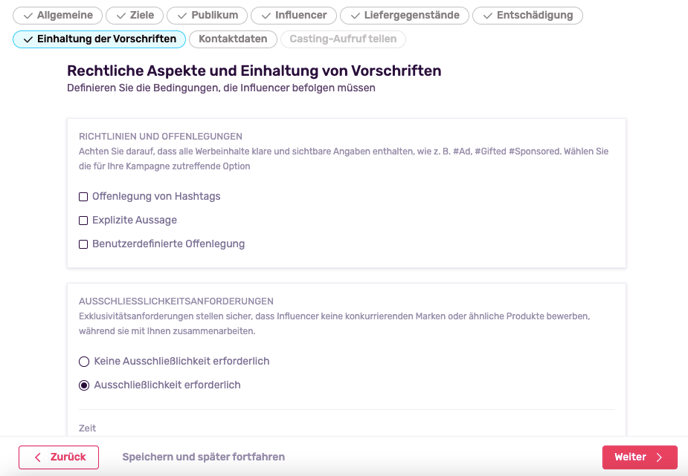Click the left chevron icon in Zurück button
The height and width of the screenshot is (476, 688).
(38, 457)
